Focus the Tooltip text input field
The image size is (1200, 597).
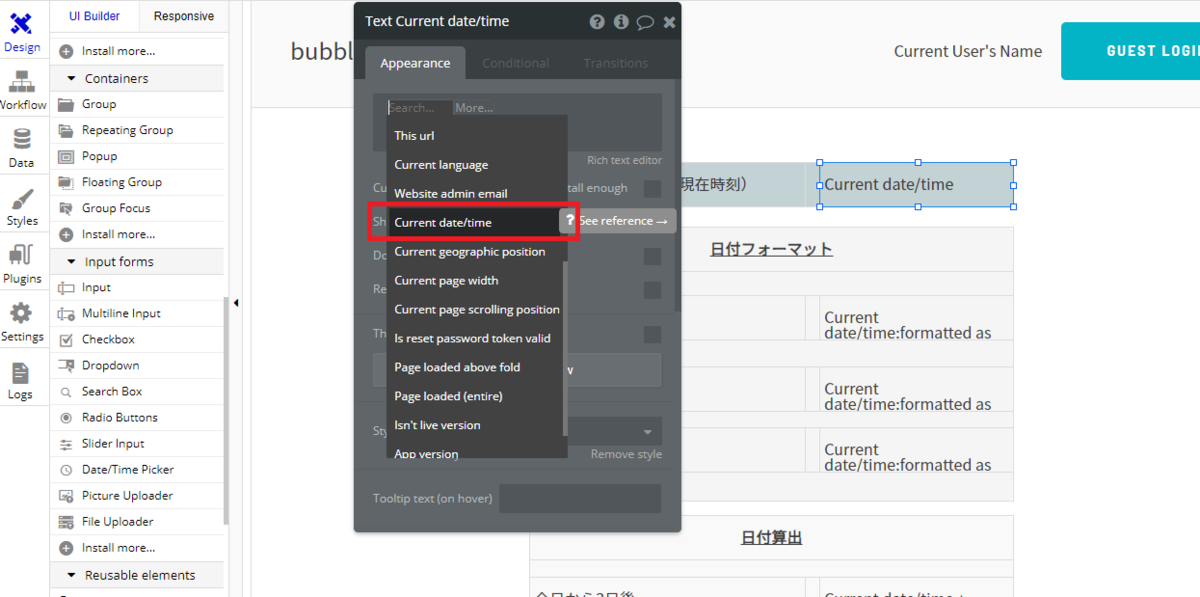point(580,498)
